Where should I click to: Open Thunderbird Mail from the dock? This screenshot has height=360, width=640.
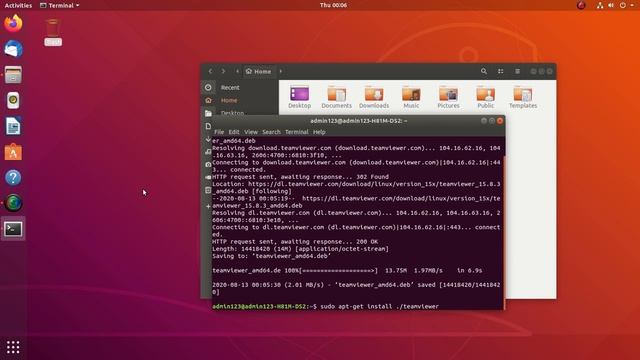13,49
